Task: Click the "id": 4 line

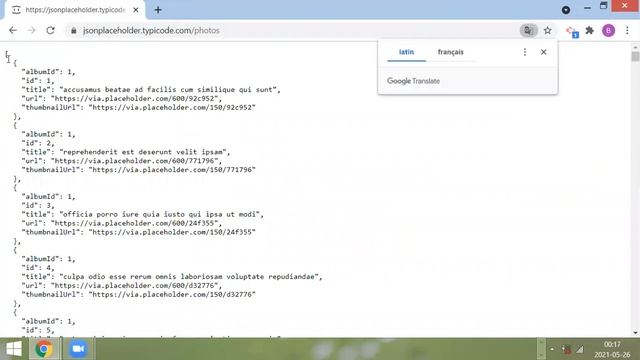Action: 38,268
